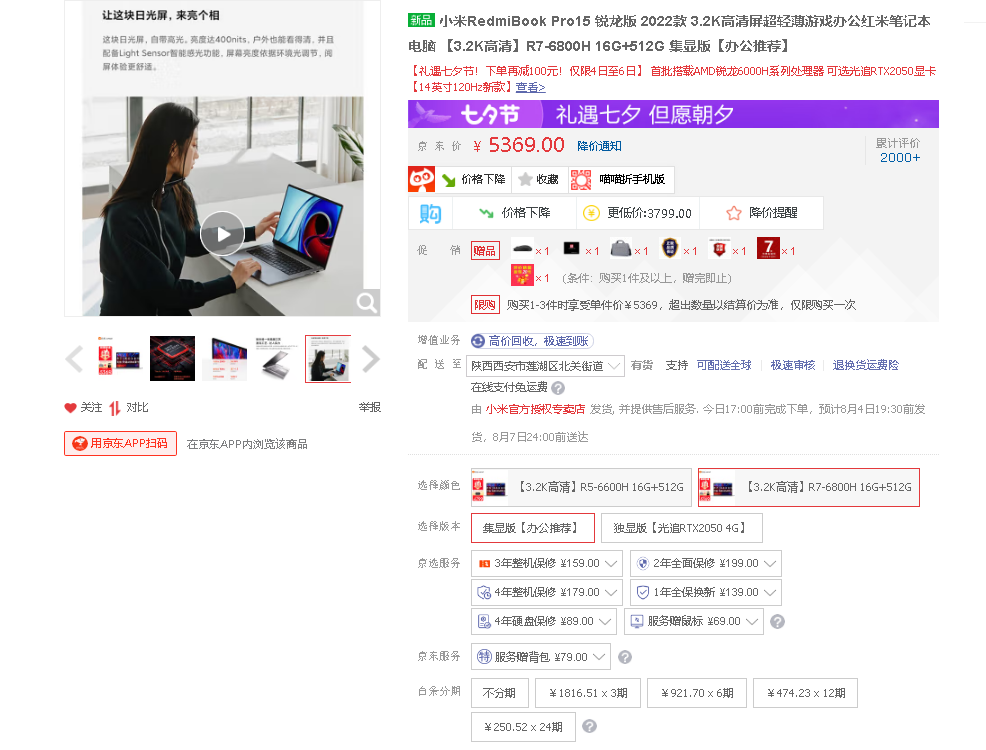Open 喵喵折手机版 QR code icon
The height and width of the screenshot is (750, 986).
pos(580,180)
